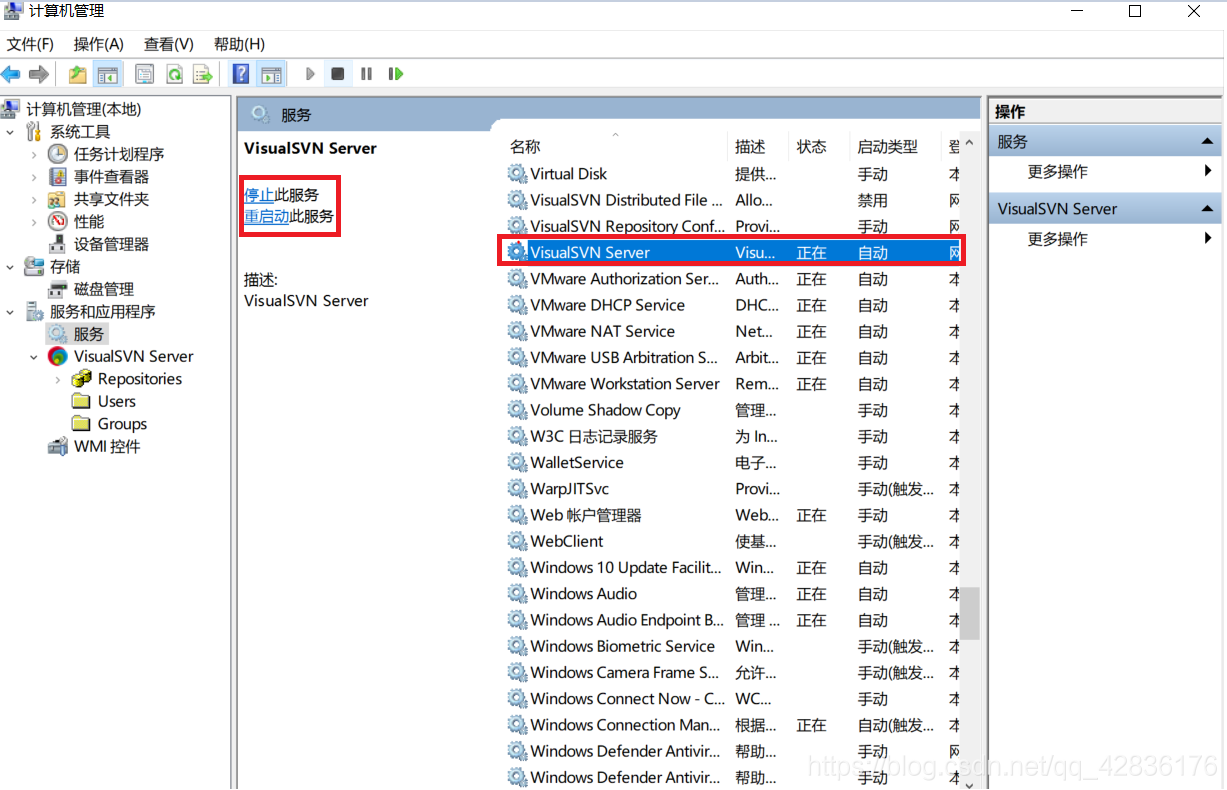Screen dimensions: 1227x790
Task: Select 磁盘管理 in tree
Action: (x=103, y=289)
